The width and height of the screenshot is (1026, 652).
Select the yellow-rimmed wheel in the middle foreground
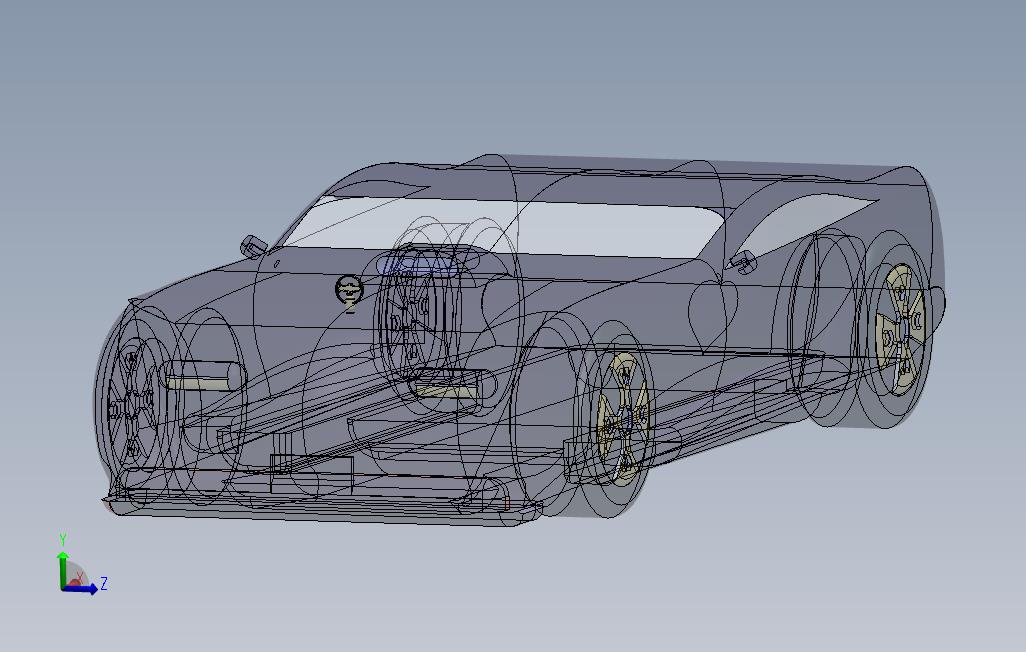(x=622, y=419)
